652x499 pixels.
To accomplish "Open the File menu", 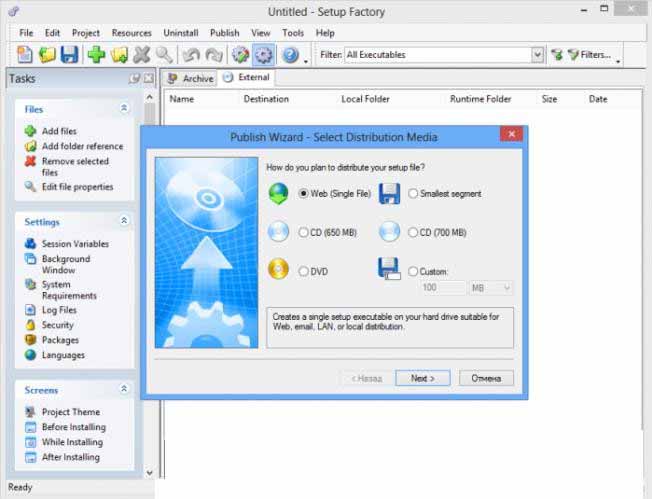I will pos(26,33).
